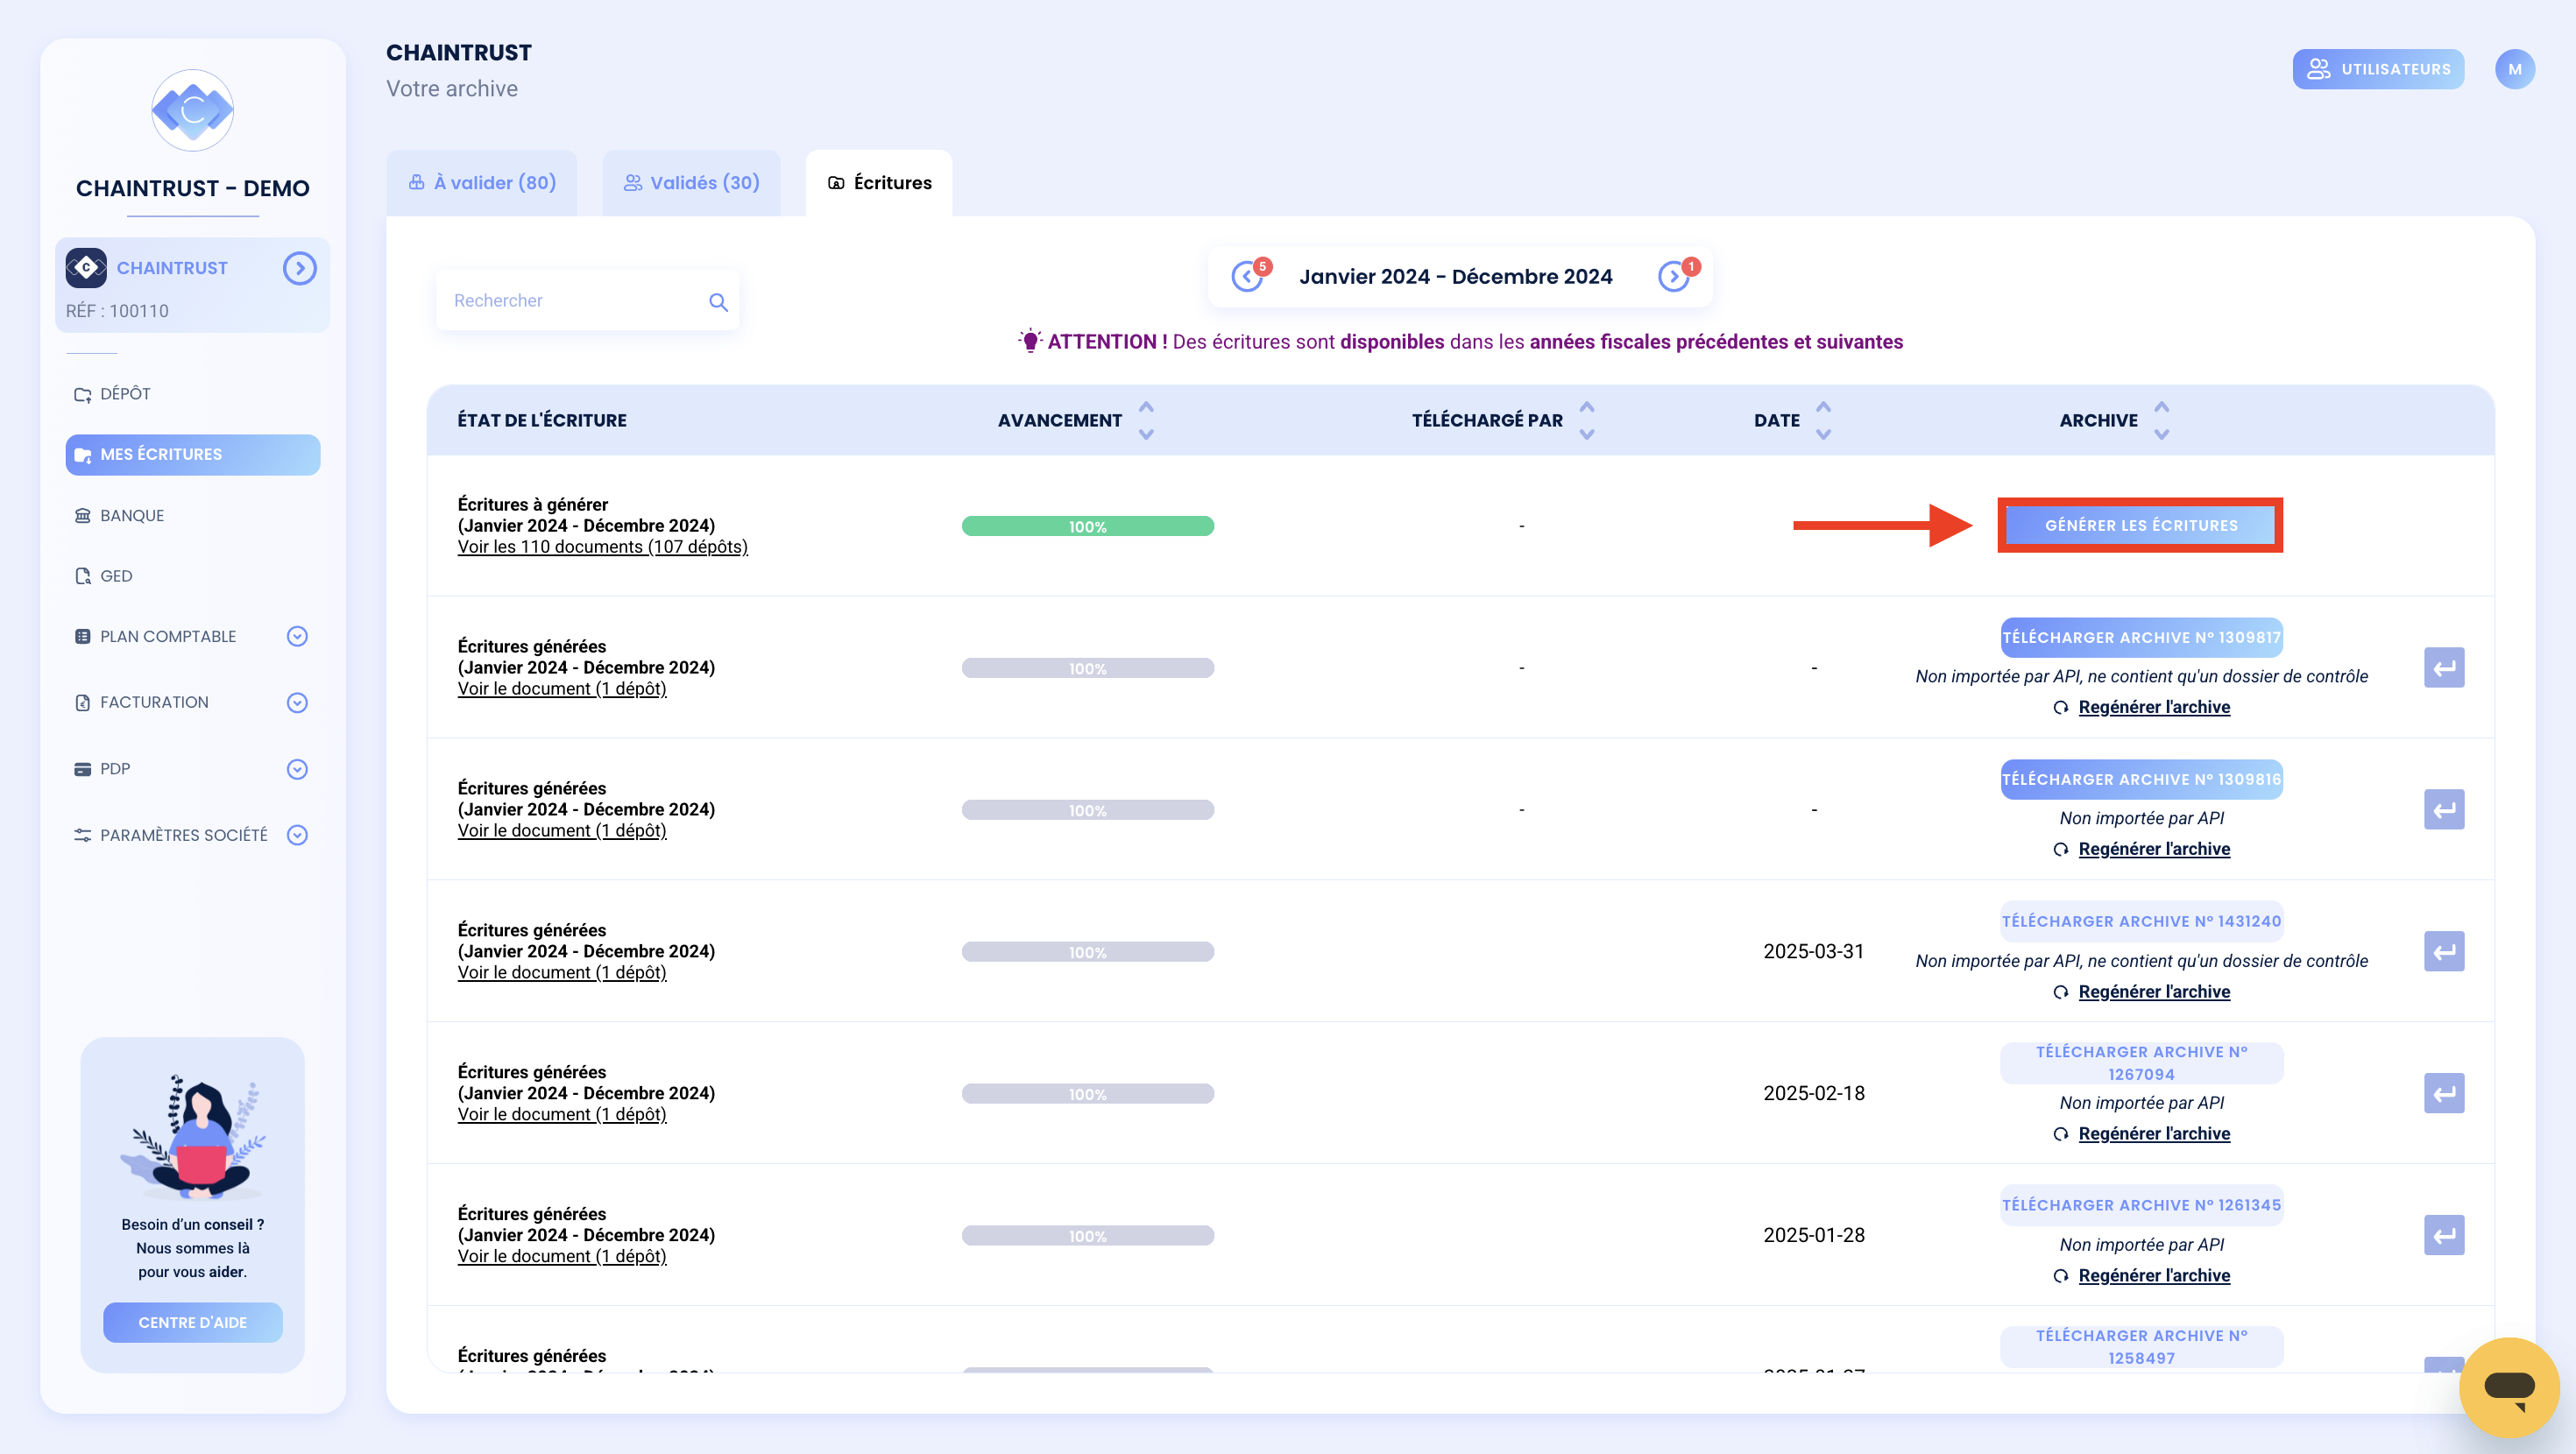Screen dimensions: 2576x1454
Task: Regenerate archive 1309816 via Regénérer l'archive
Action: pos(2154,849)
